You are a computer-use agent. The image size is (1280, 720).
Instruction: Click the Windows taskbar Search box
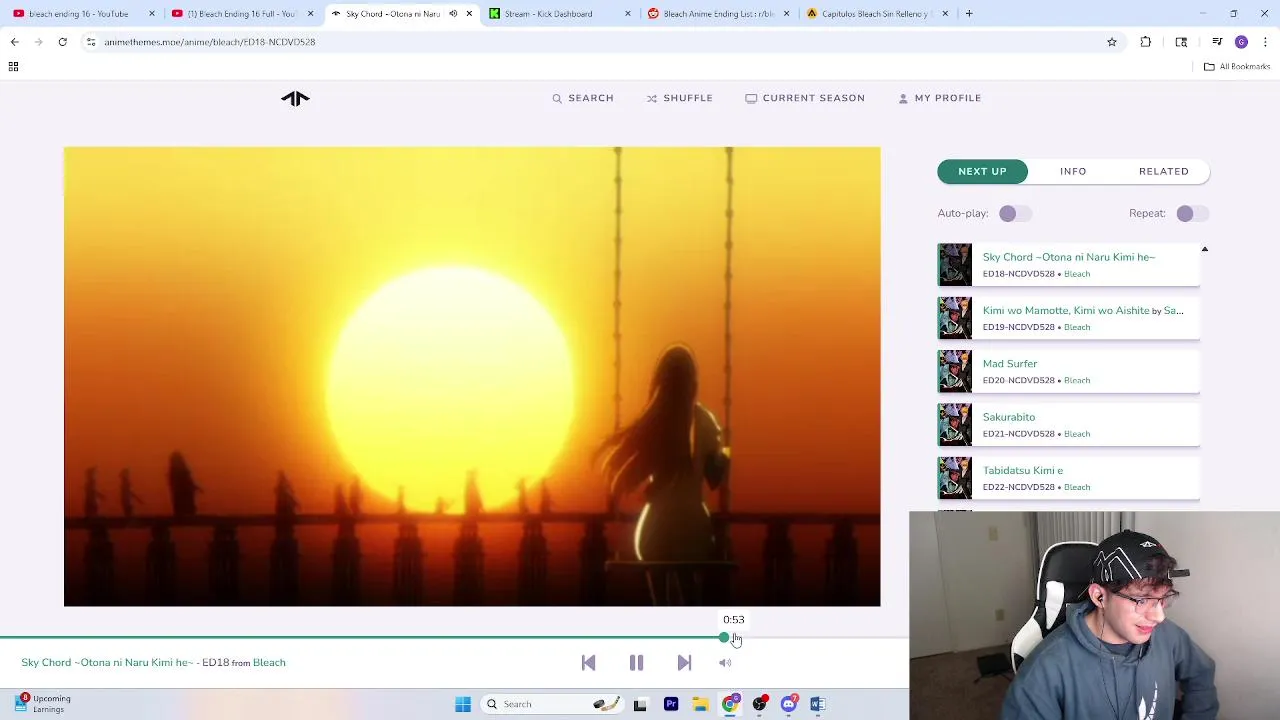coord(552,704)
